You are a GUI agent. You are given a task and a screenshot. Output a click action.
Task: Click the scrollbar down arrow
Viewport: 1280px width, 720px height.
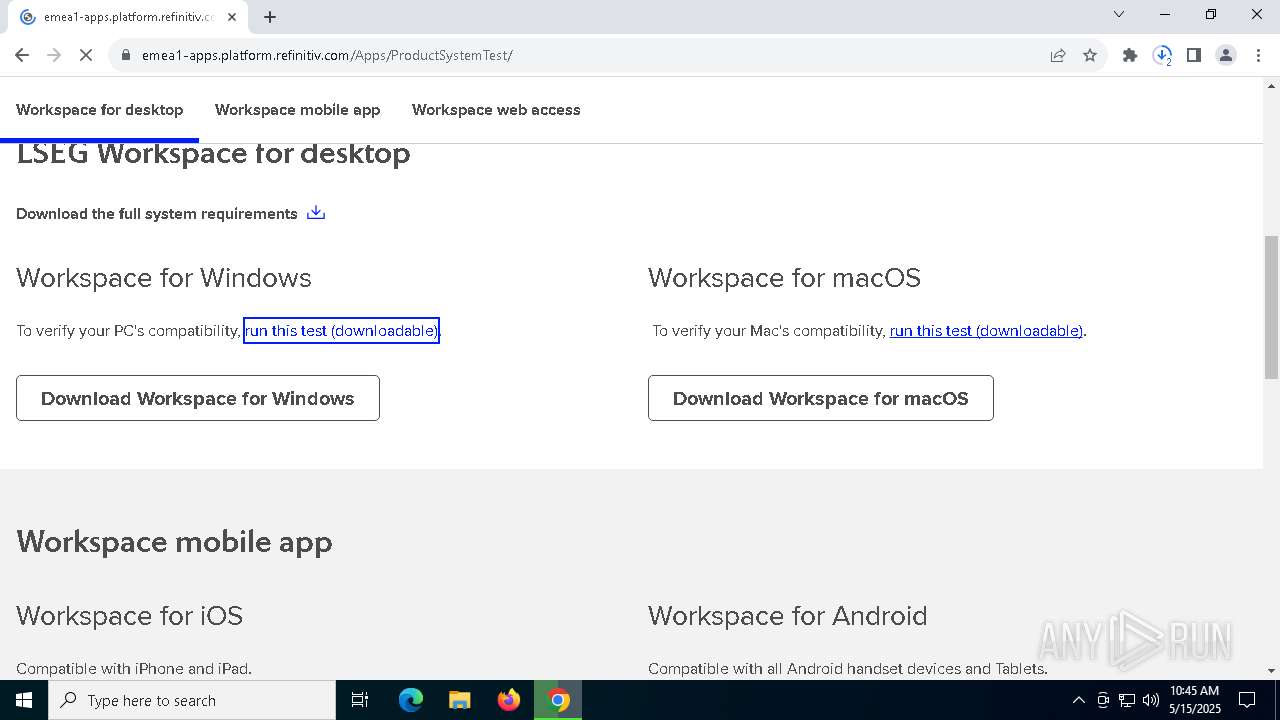[1271, 671]
